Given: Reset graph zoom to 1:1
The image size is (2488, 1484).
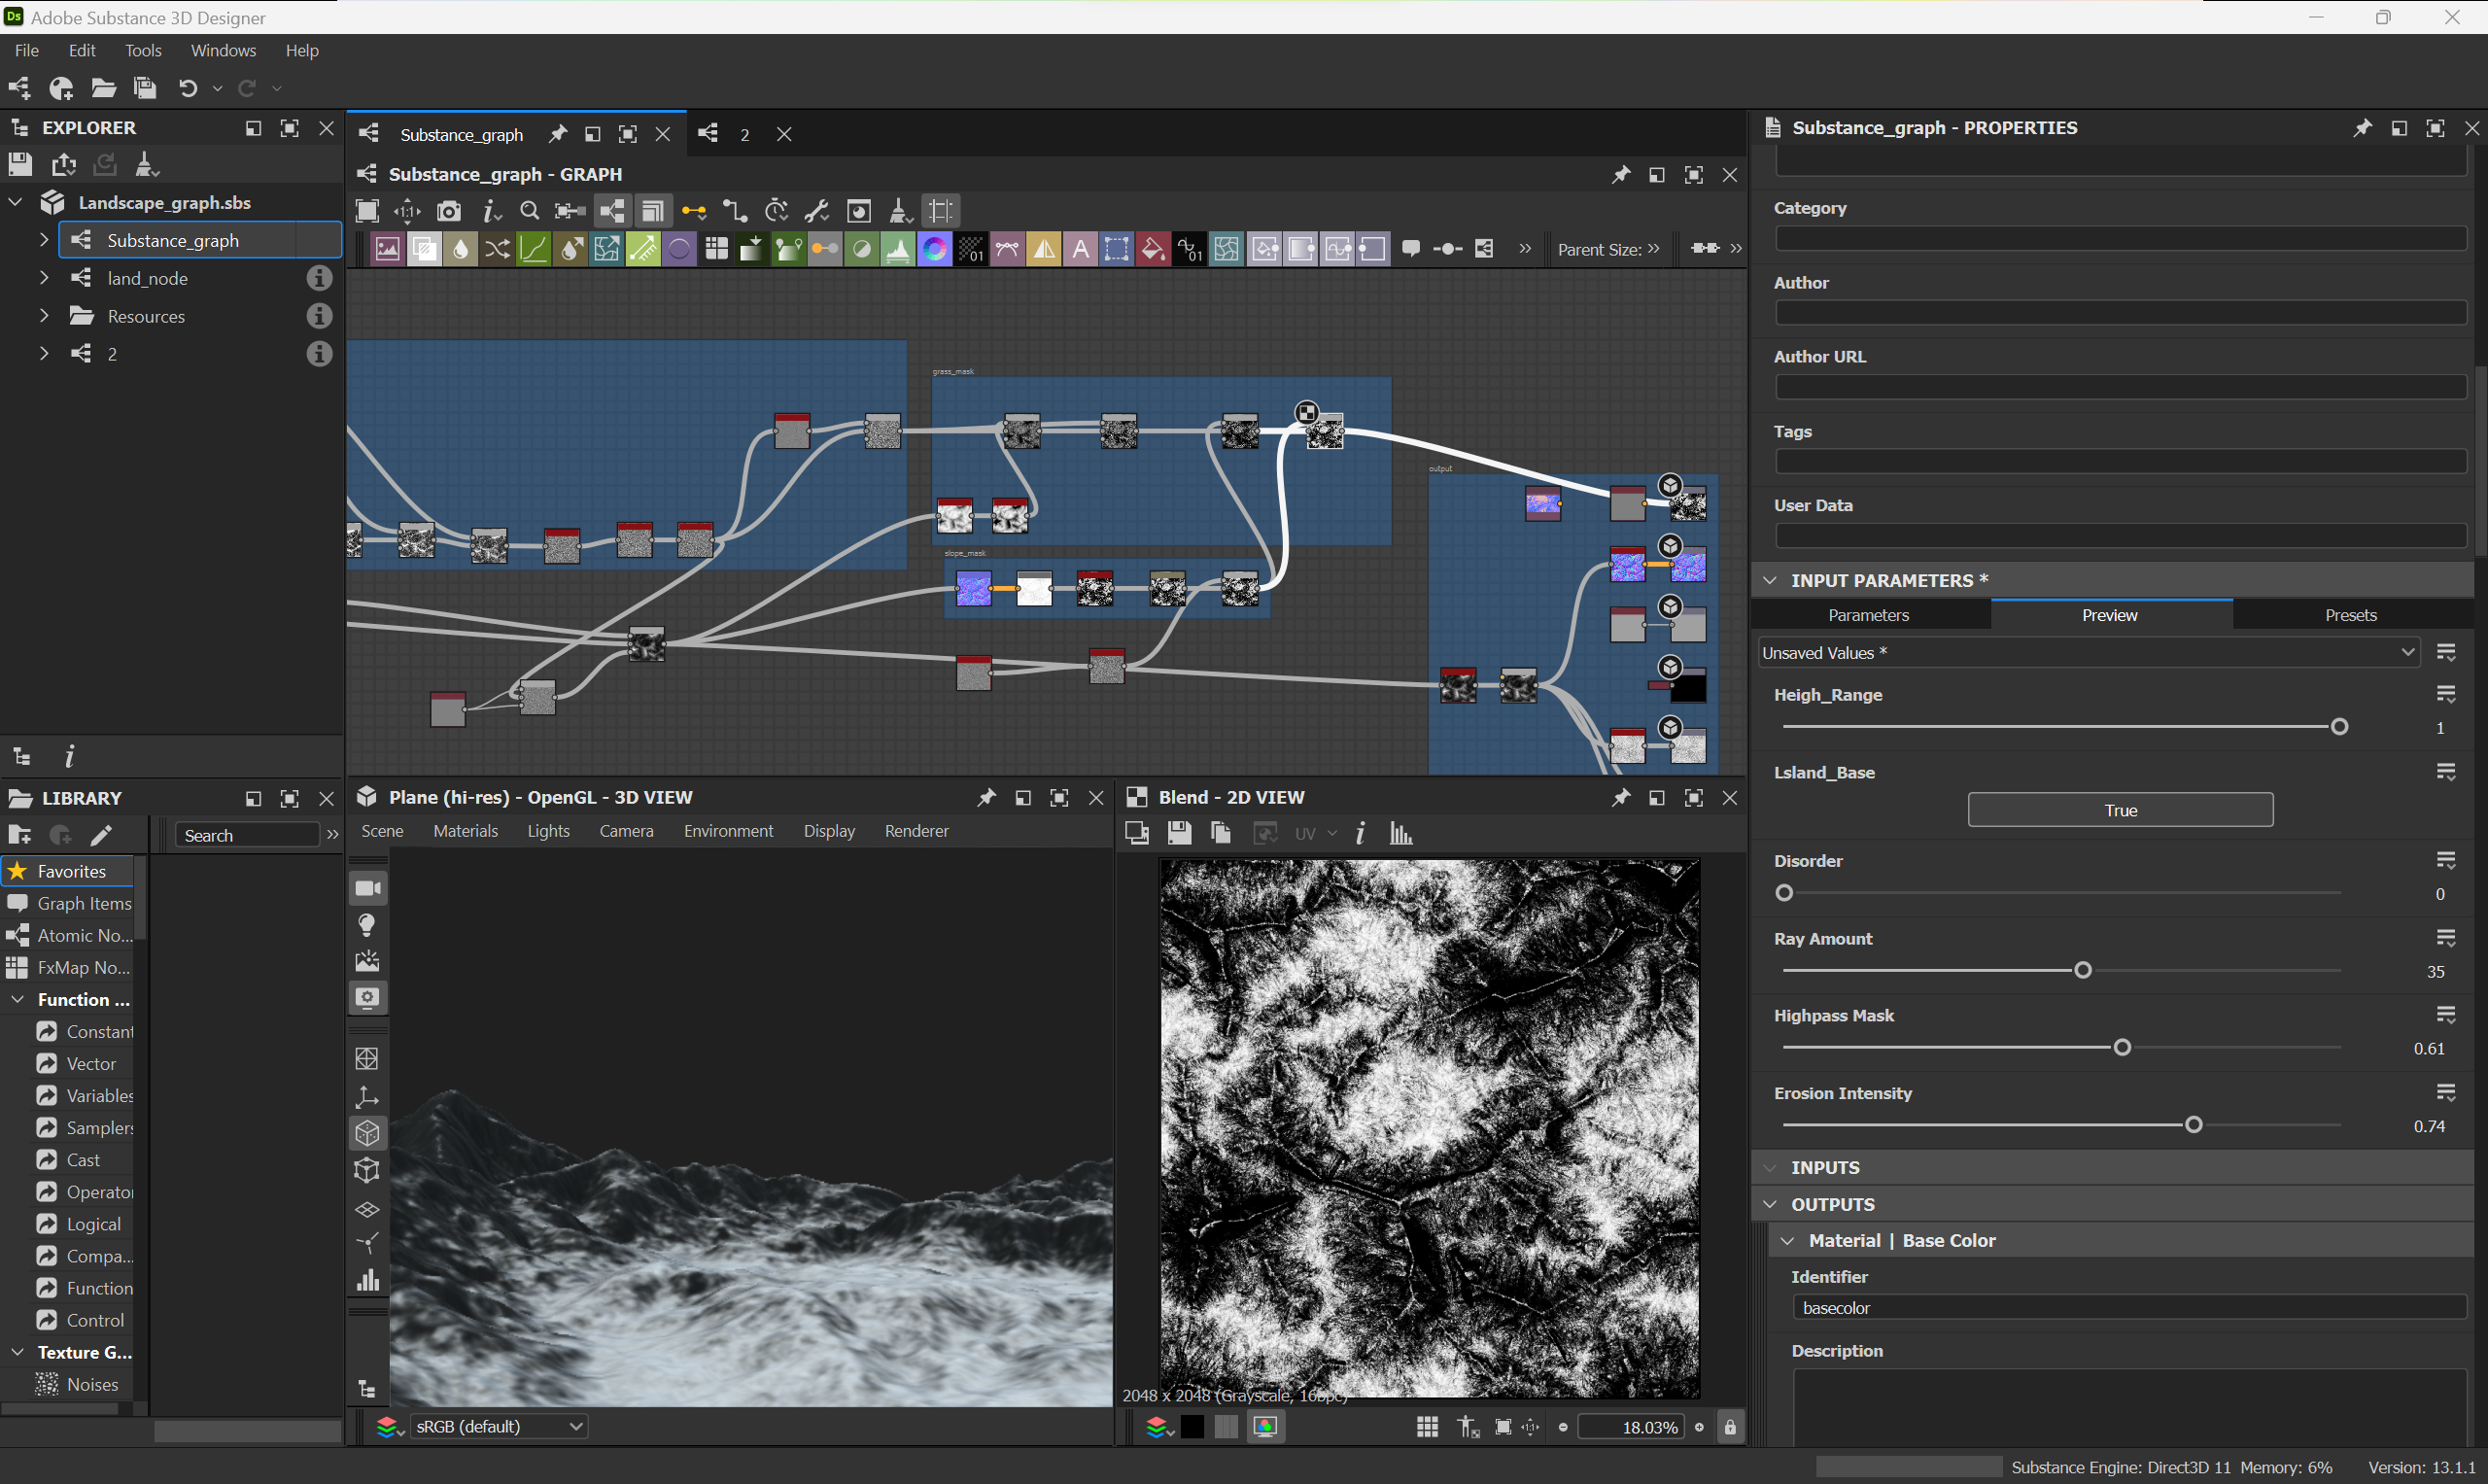Looking at the screenshot, I should tap(408, 211).
